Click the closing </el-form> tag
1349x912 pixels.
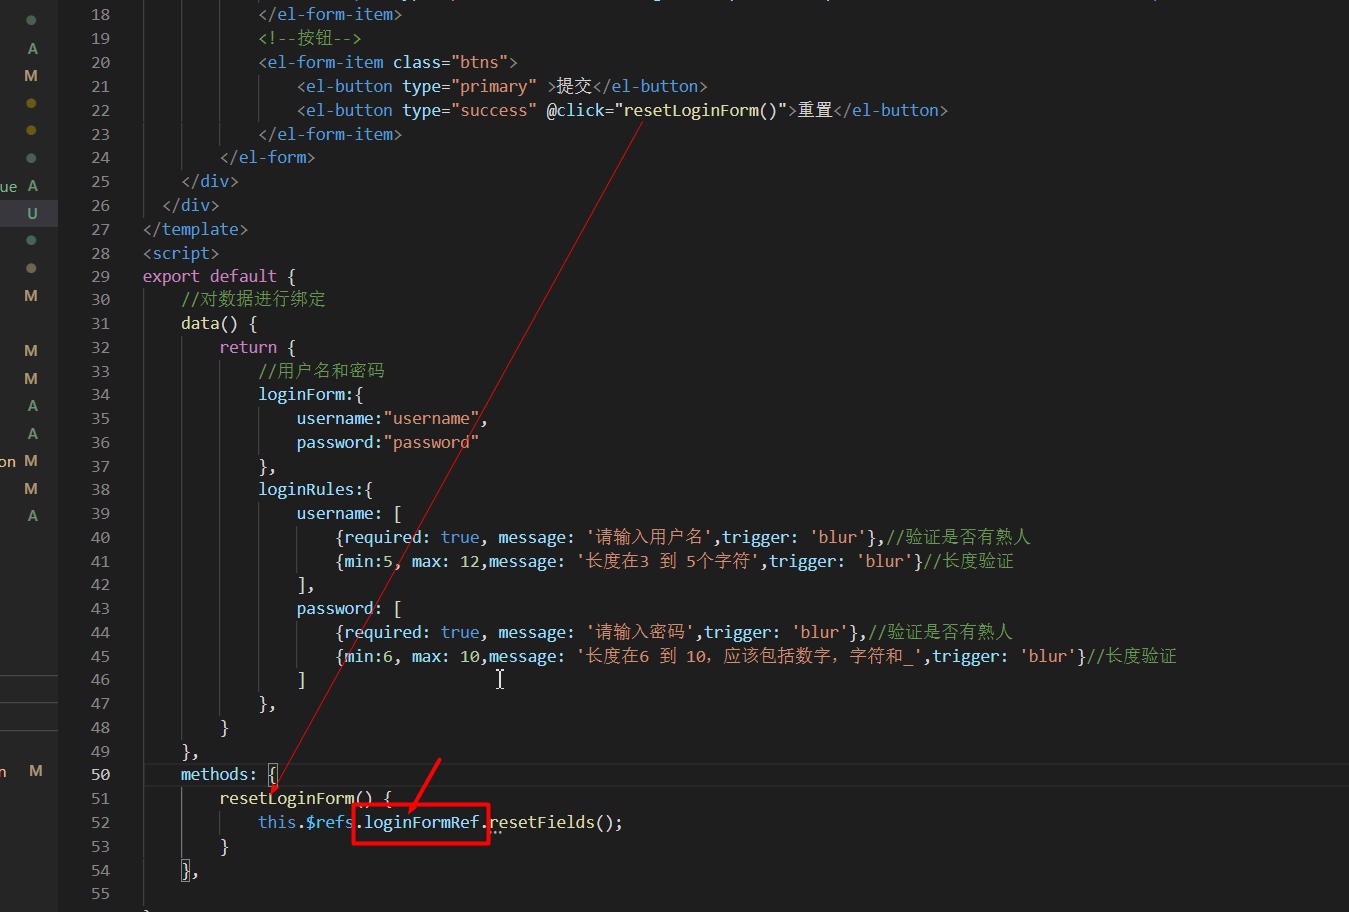pyautogui.click(x=267, y=157)
